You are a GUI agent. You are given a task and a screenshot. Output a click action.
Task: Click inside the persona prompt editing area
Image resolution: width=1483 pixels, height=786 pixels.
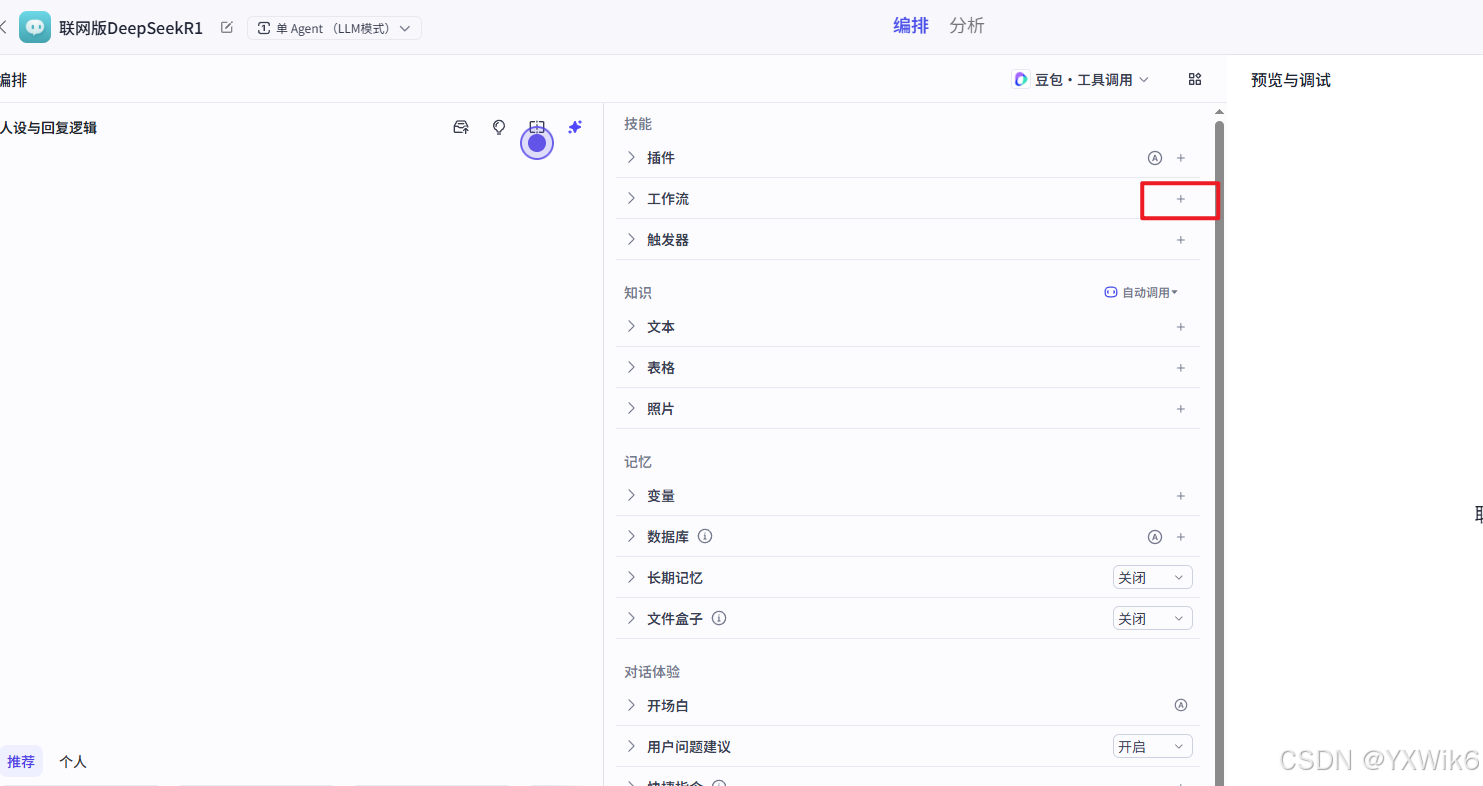300,440
